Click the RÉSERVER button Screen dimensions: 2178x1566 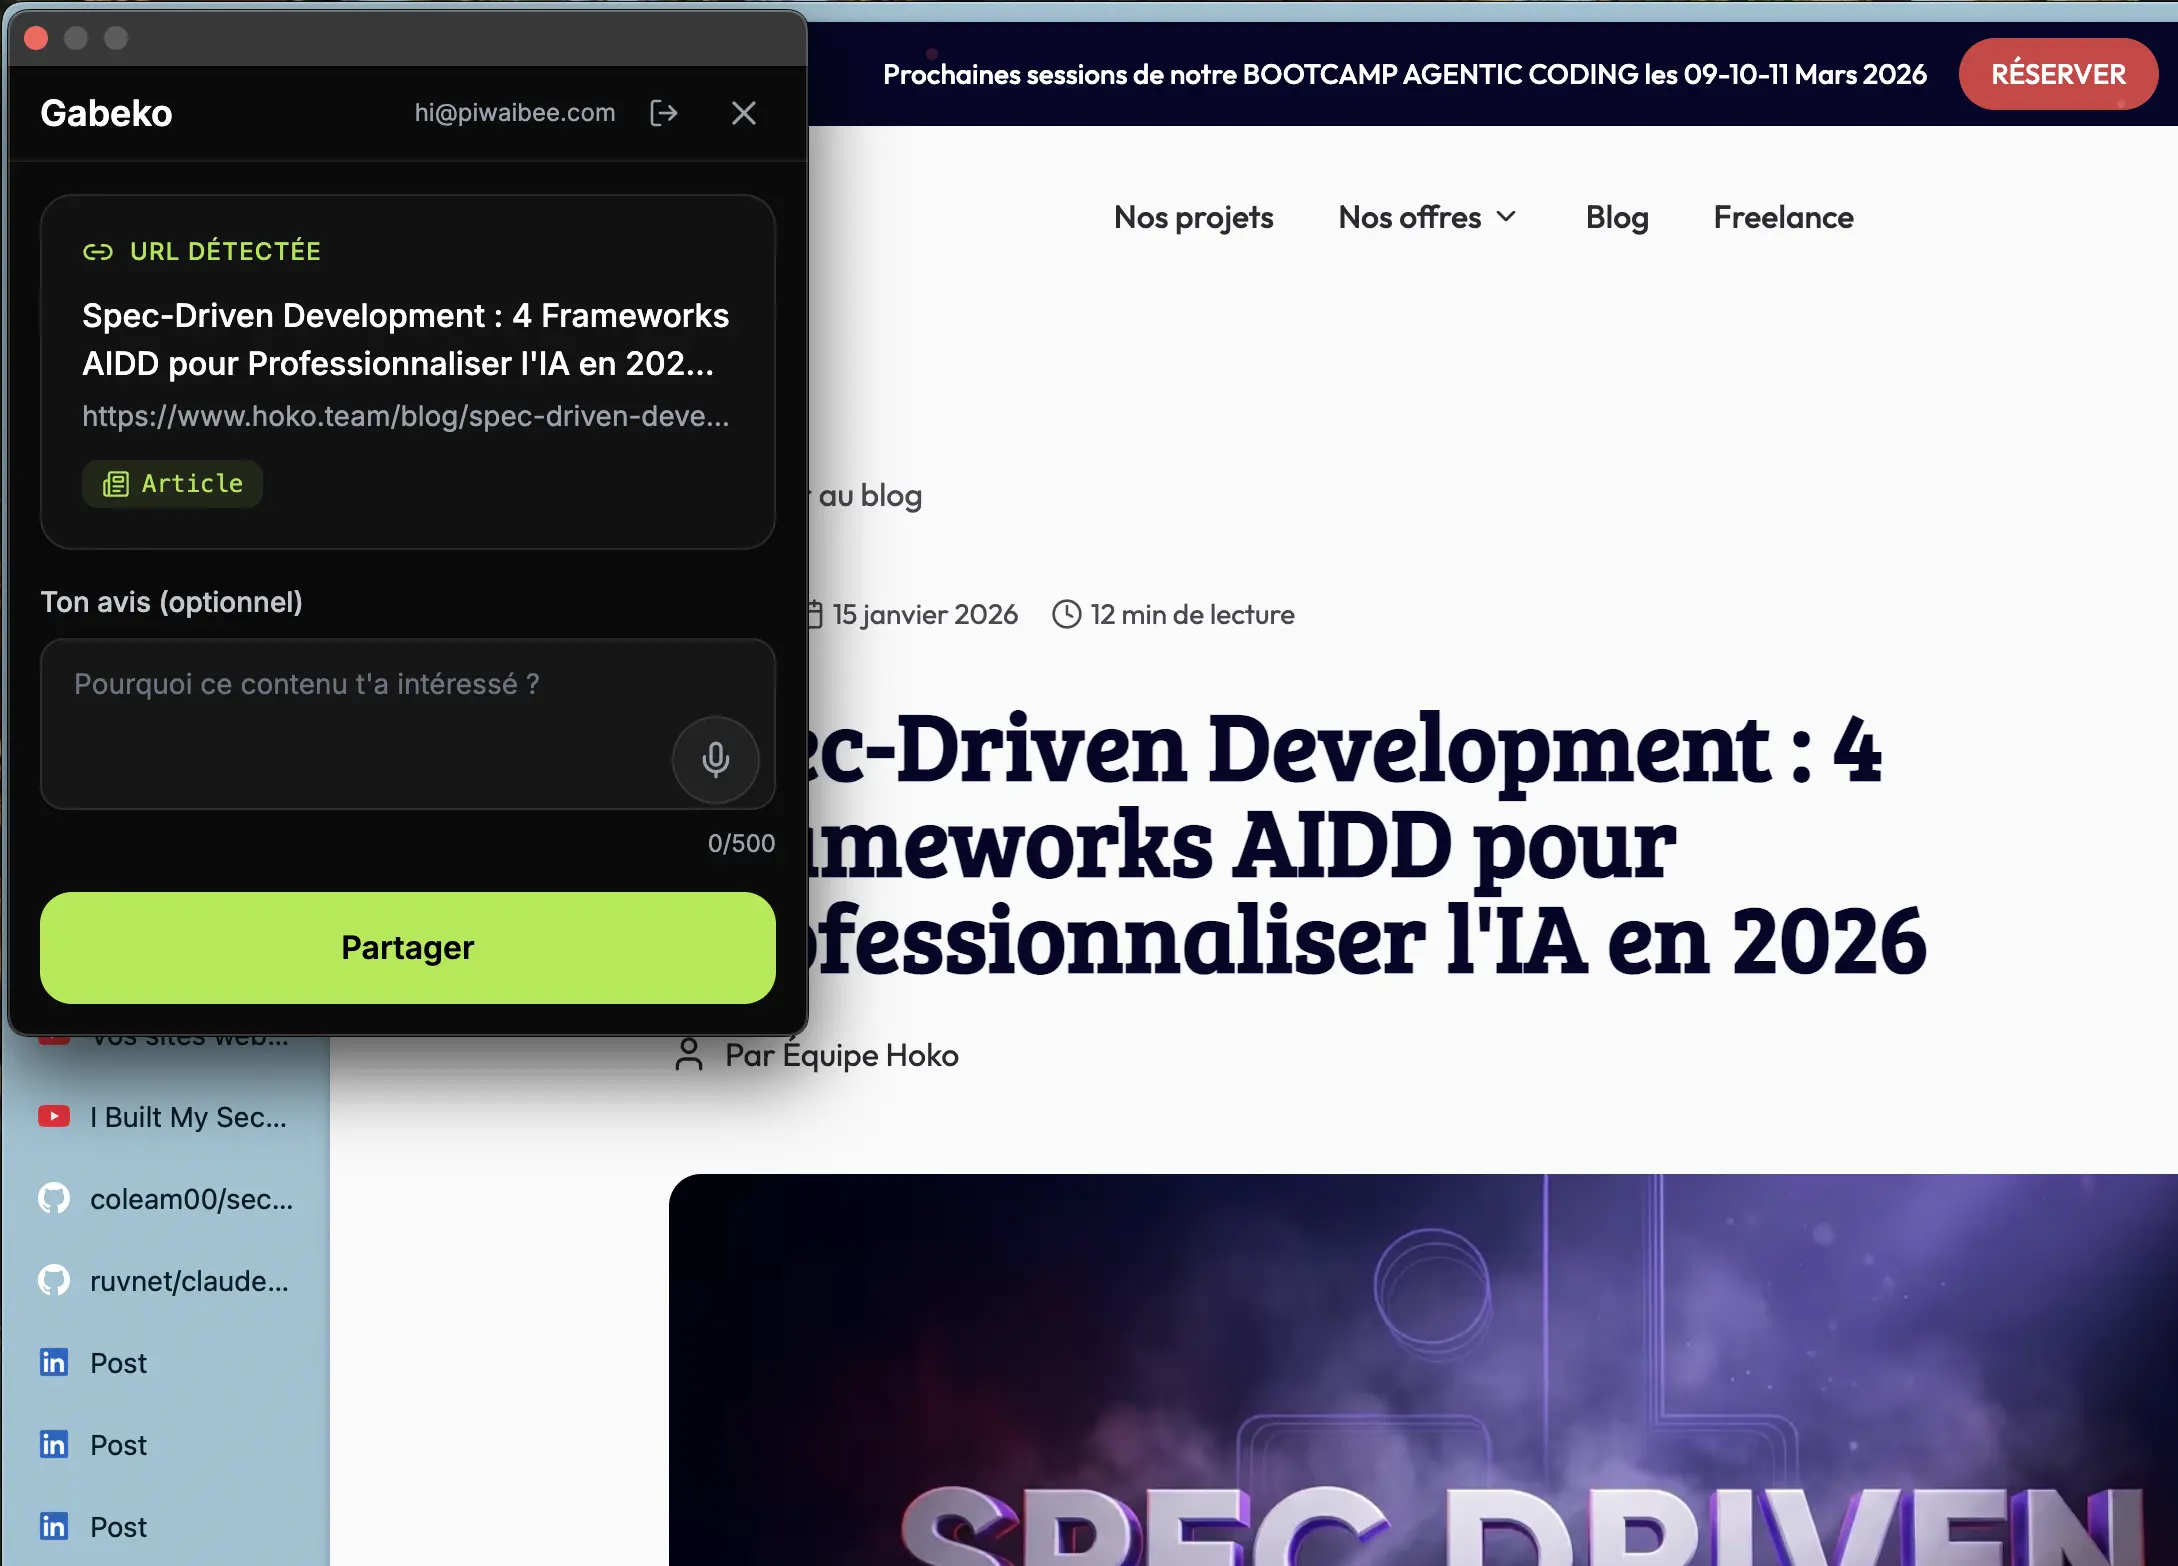[x=2058, y=73]
